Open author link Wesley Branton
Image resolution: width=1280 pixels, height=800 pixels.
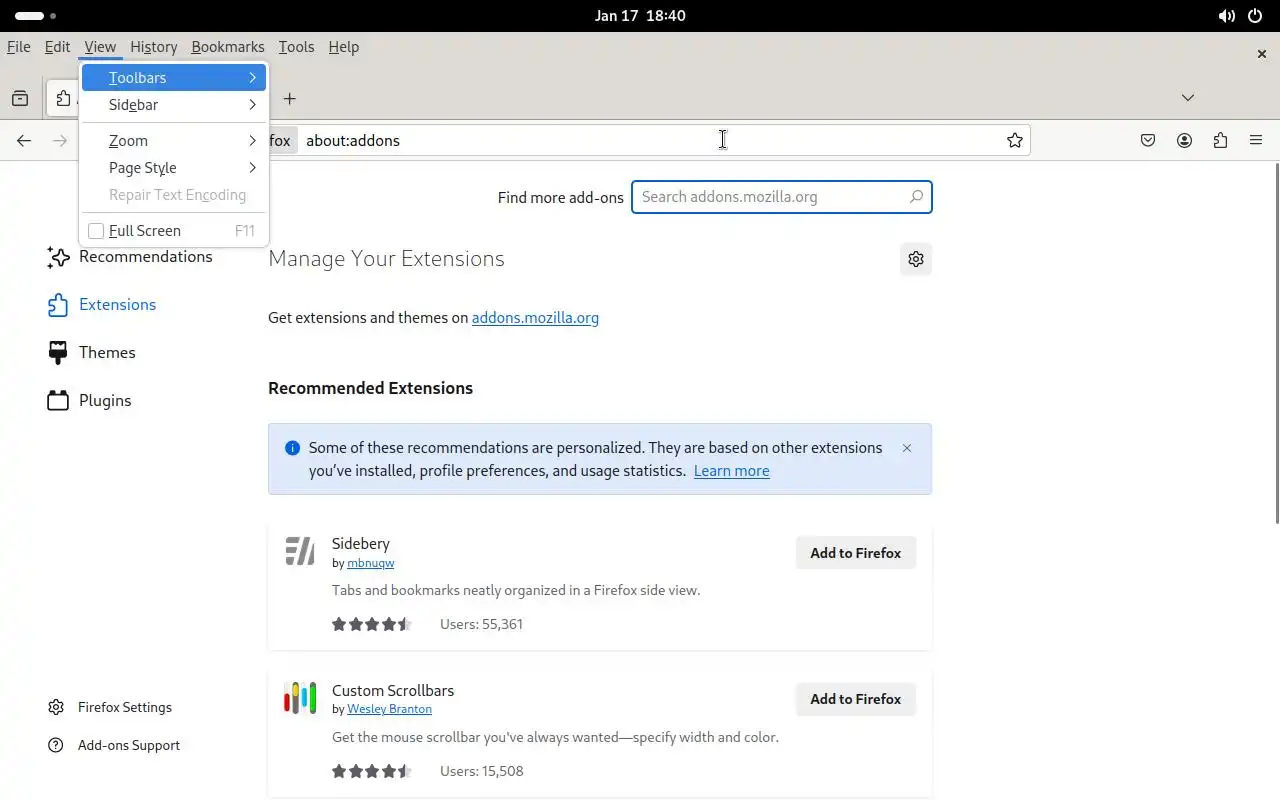click(x=389, y=709)
